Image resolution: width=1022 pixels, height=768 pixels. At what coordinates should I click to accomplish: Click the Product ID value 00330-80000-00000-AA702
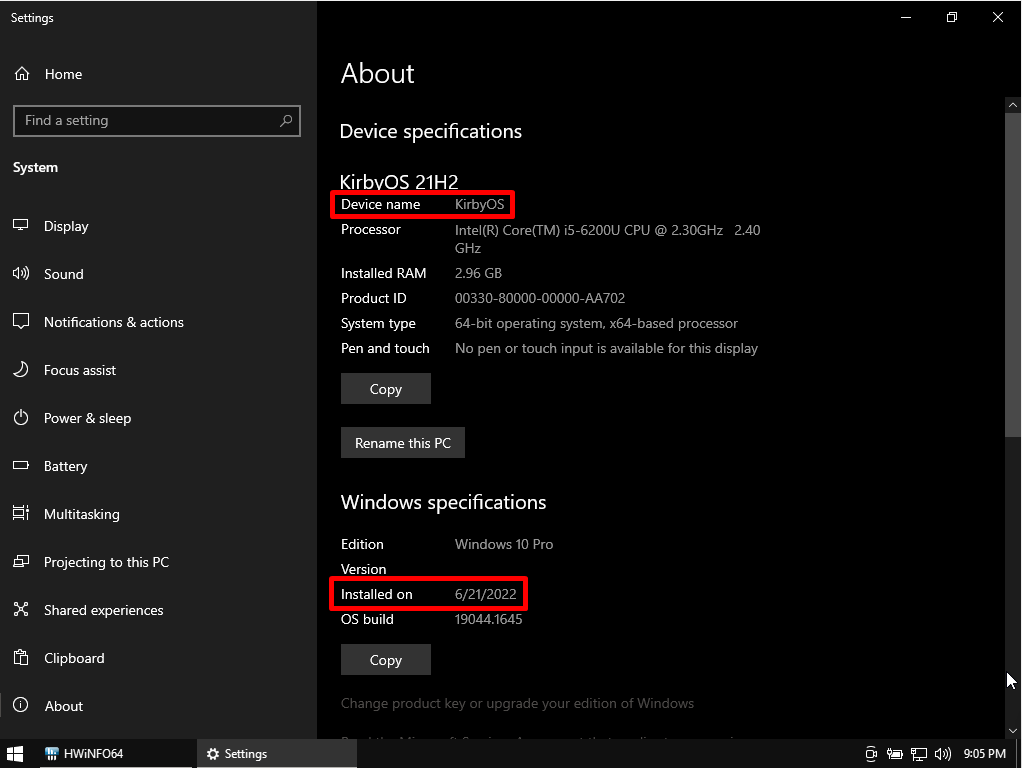tap(540, 299)
